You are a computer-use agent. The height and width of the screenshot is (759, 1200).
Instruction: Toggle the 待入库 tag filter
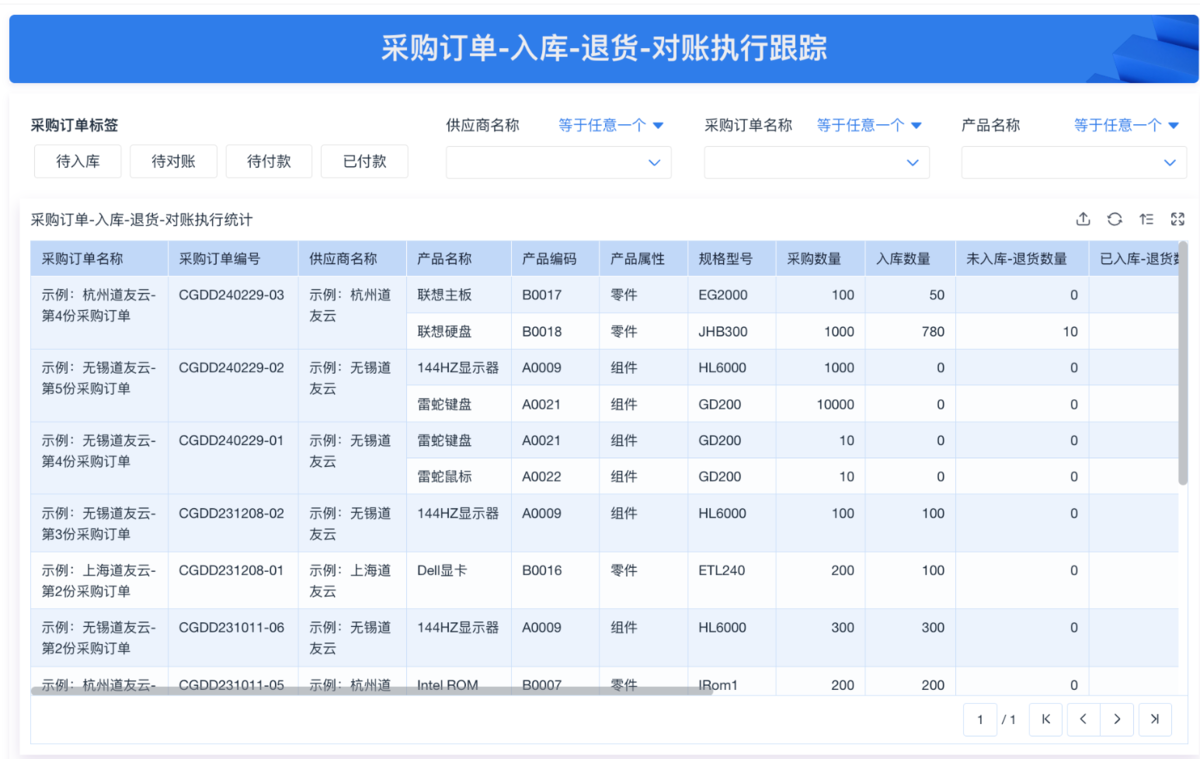pos(78,161)
